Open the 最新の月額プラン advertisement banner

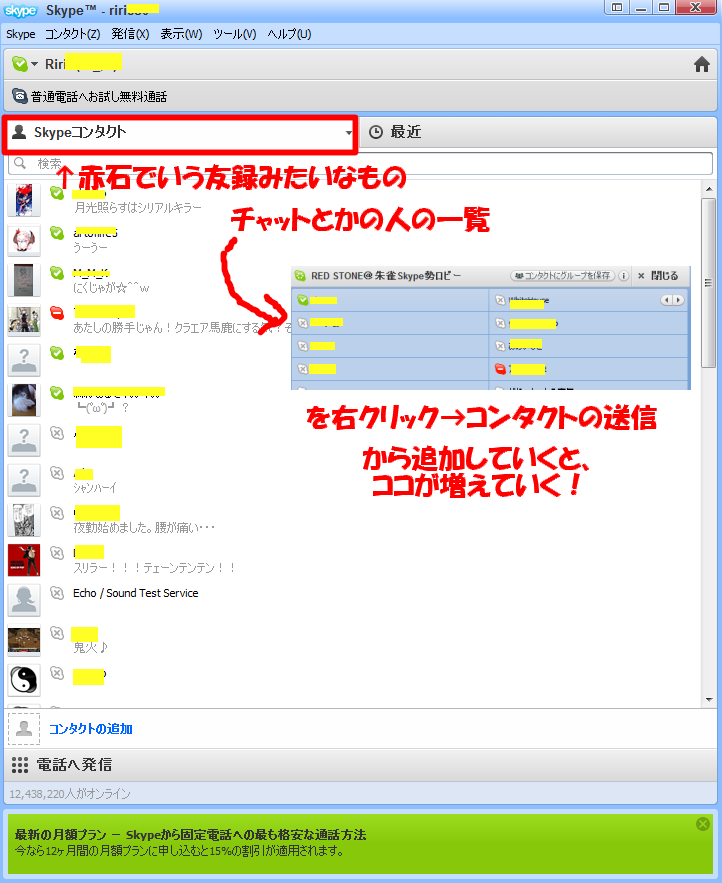click(360, 844)
